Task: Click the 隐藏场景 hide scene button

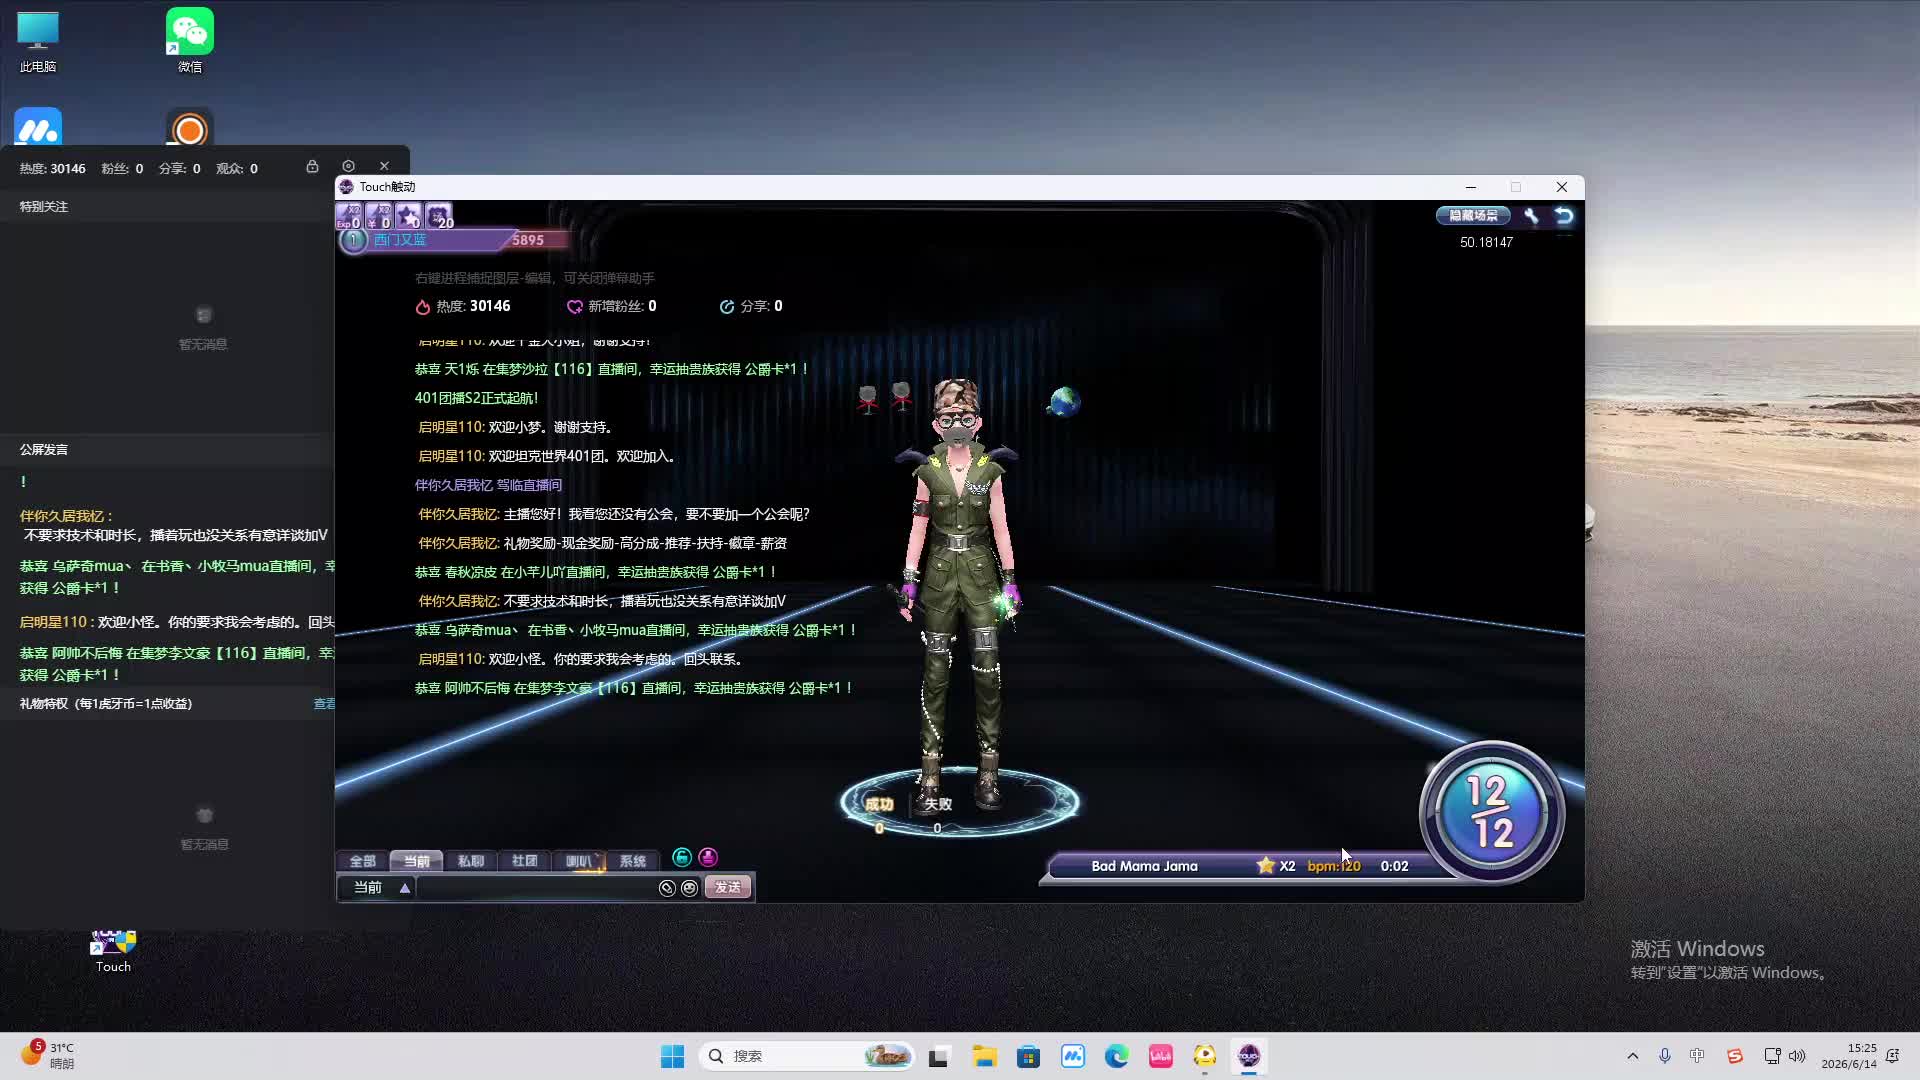Action: (x=1473, y=215)
